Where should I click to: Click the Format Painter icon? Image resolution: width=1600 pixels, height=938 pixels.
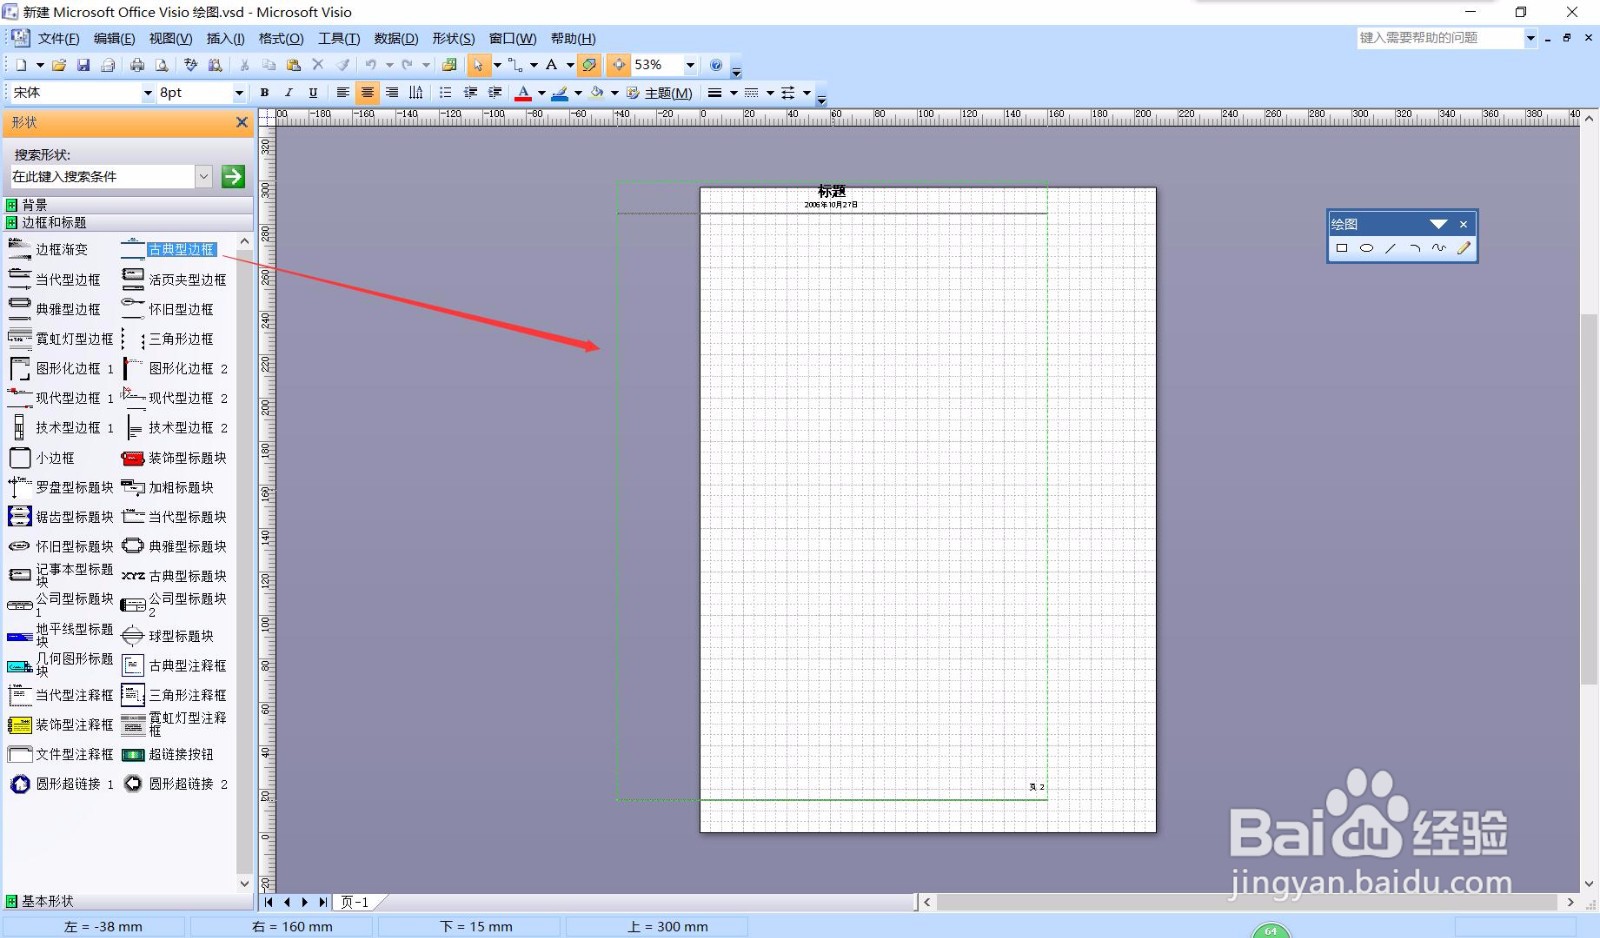pos(343,65)
